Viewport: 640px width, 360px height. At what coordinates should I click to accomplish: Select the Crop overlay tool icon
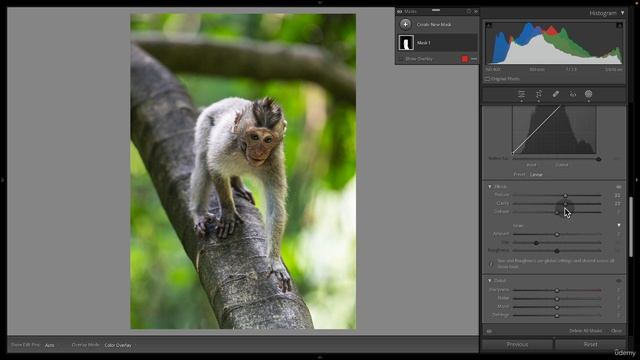[x=539, y=94]
